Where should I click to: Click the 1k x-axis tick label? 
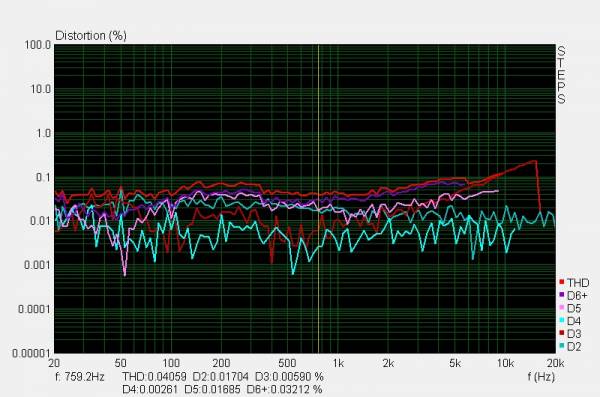(x=338, y=363)
